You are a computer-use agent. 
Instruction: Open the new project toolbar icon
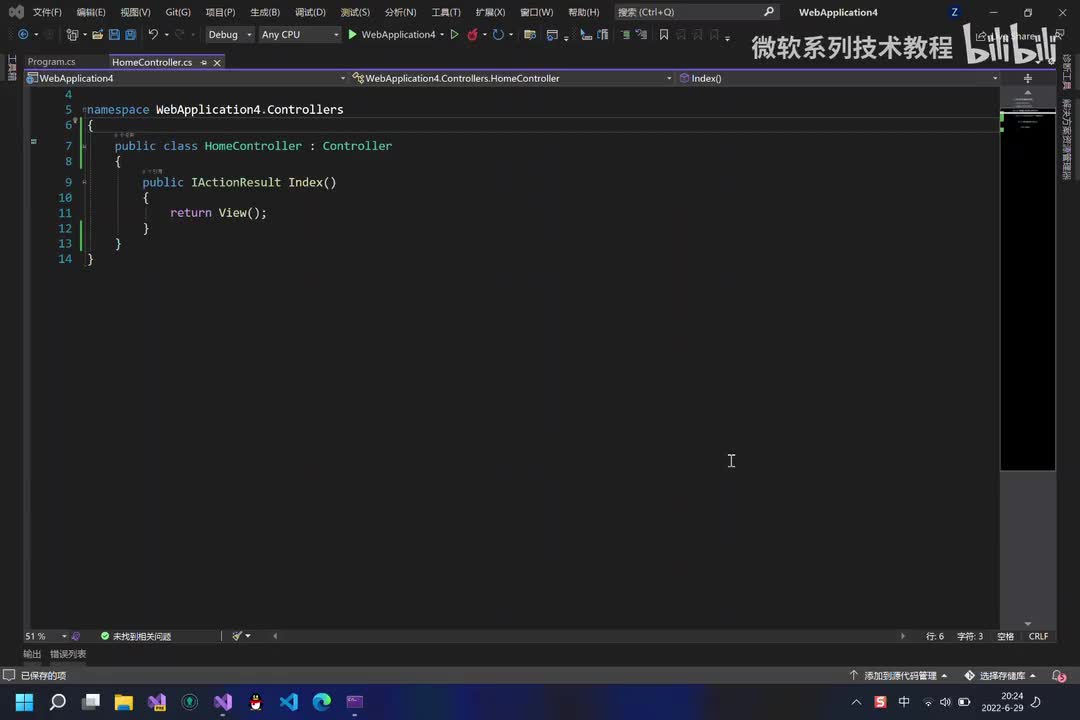(72, 34)
